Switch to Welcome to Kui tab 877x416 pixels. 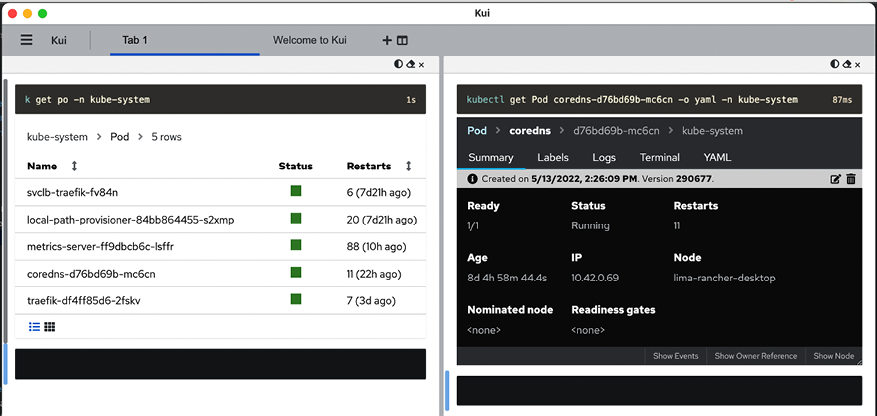point(309,40)
